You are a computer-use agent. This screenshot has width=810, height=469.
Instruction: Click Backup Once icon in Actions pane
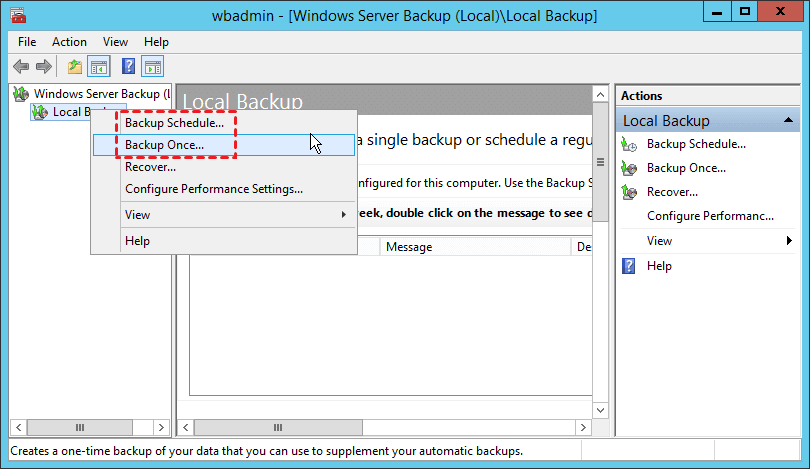(x=629, y=168)
